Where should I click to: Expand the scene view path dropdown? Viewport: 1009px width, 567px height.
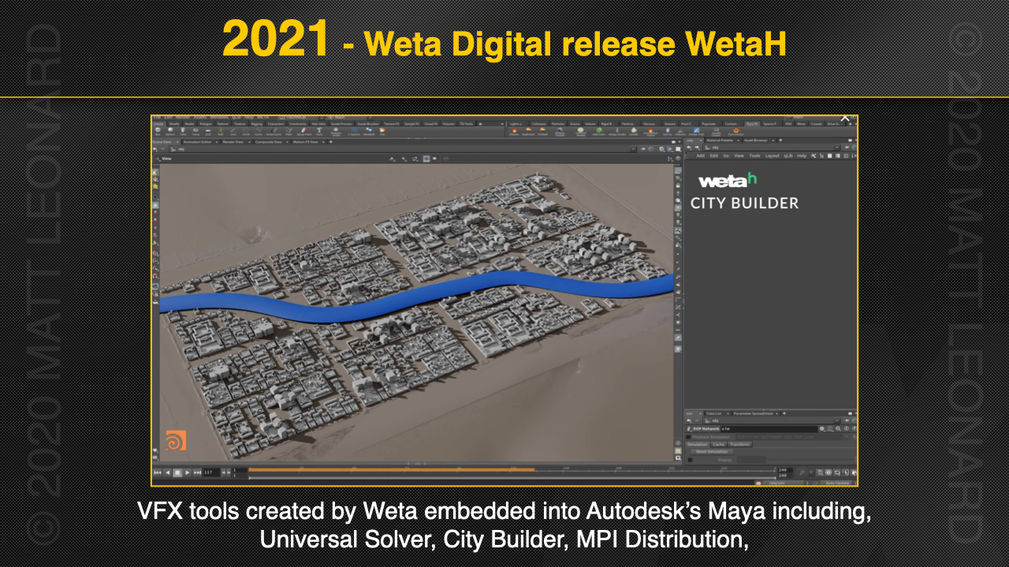coord(633,149)
